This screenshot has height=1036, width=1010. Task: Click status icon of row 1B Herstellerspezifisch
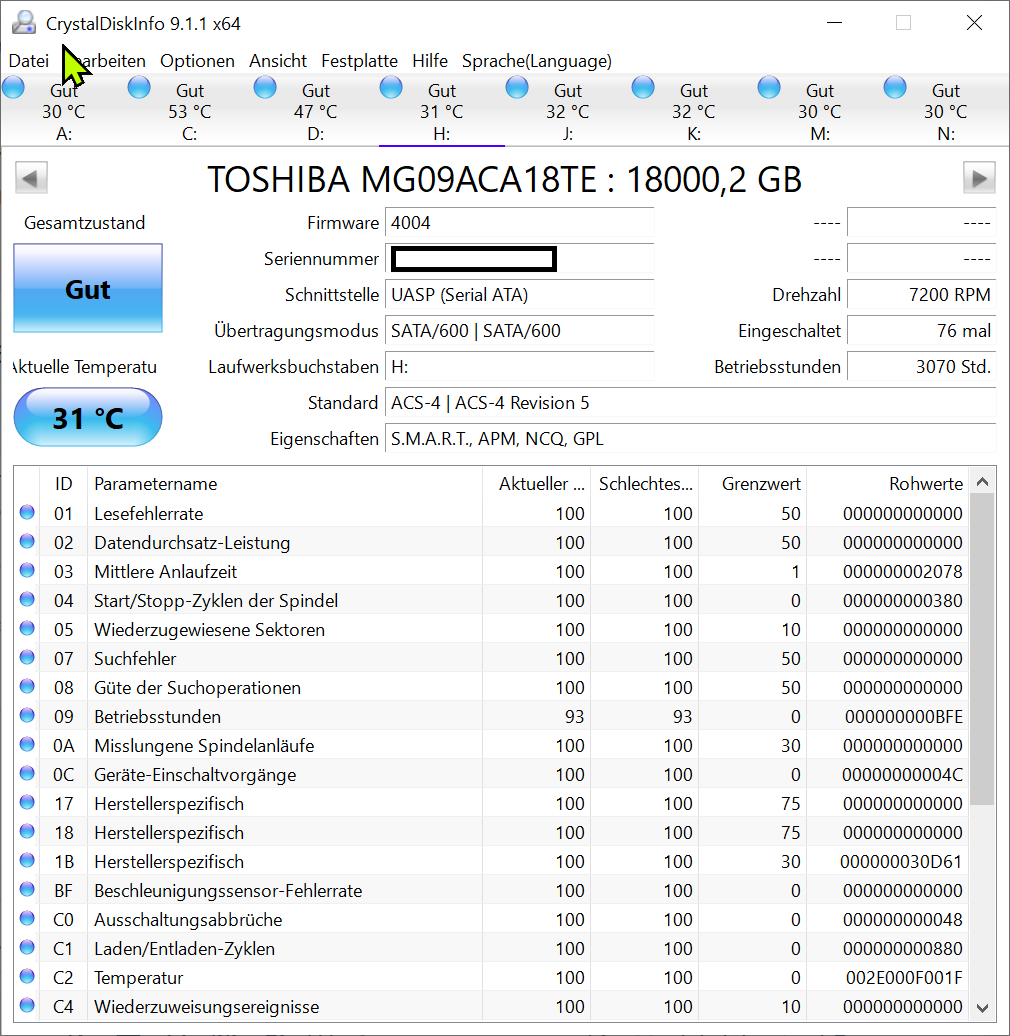(x=27, y=860)
